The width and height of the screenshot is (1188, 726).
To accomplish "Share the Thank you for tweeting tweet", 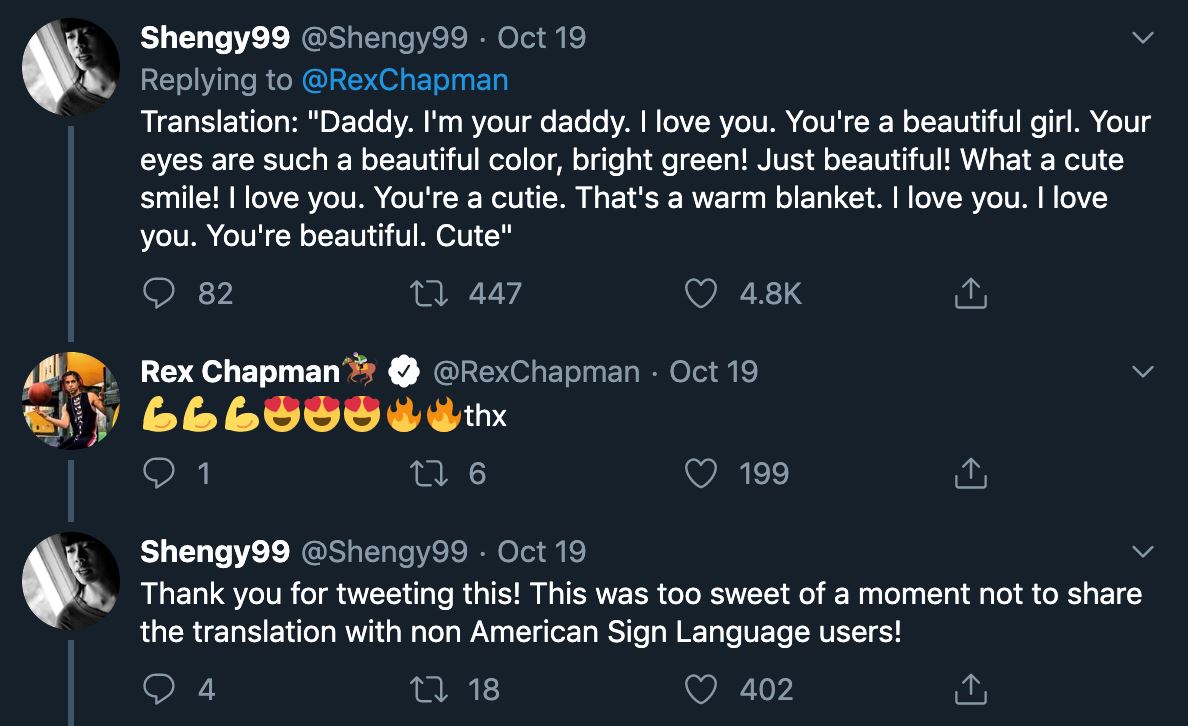I will [970, 689].
